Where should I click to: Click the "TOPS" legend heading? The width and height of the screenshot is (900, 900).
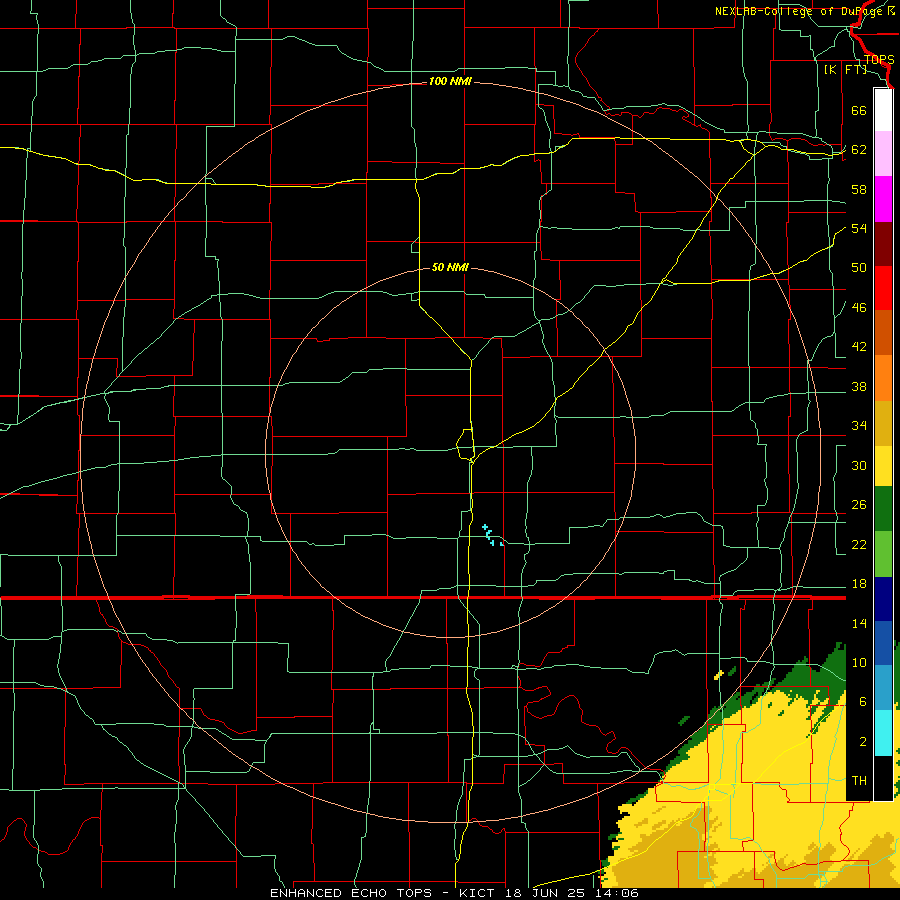click(879, 60)
